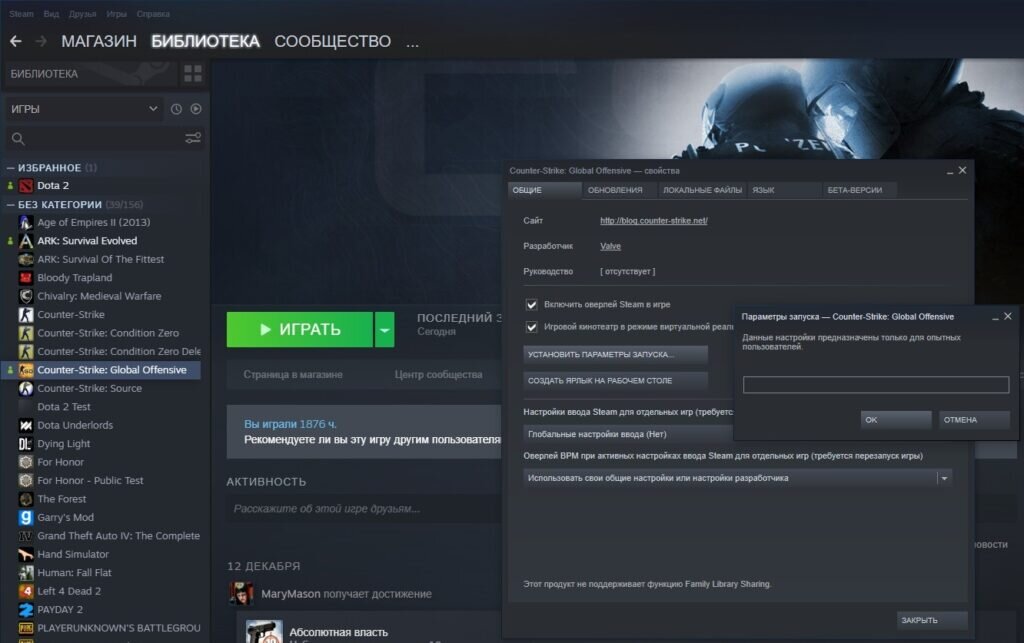Click the ARK: Survival Evolved icon

pos(26,241)
